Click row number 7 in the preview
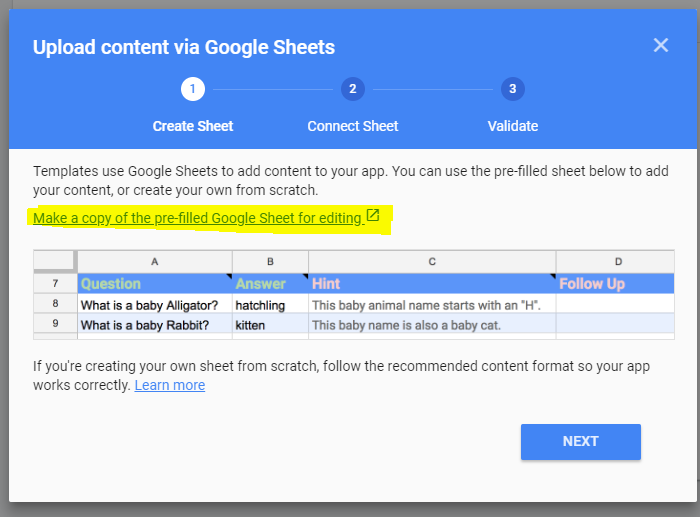 point(55,284)
